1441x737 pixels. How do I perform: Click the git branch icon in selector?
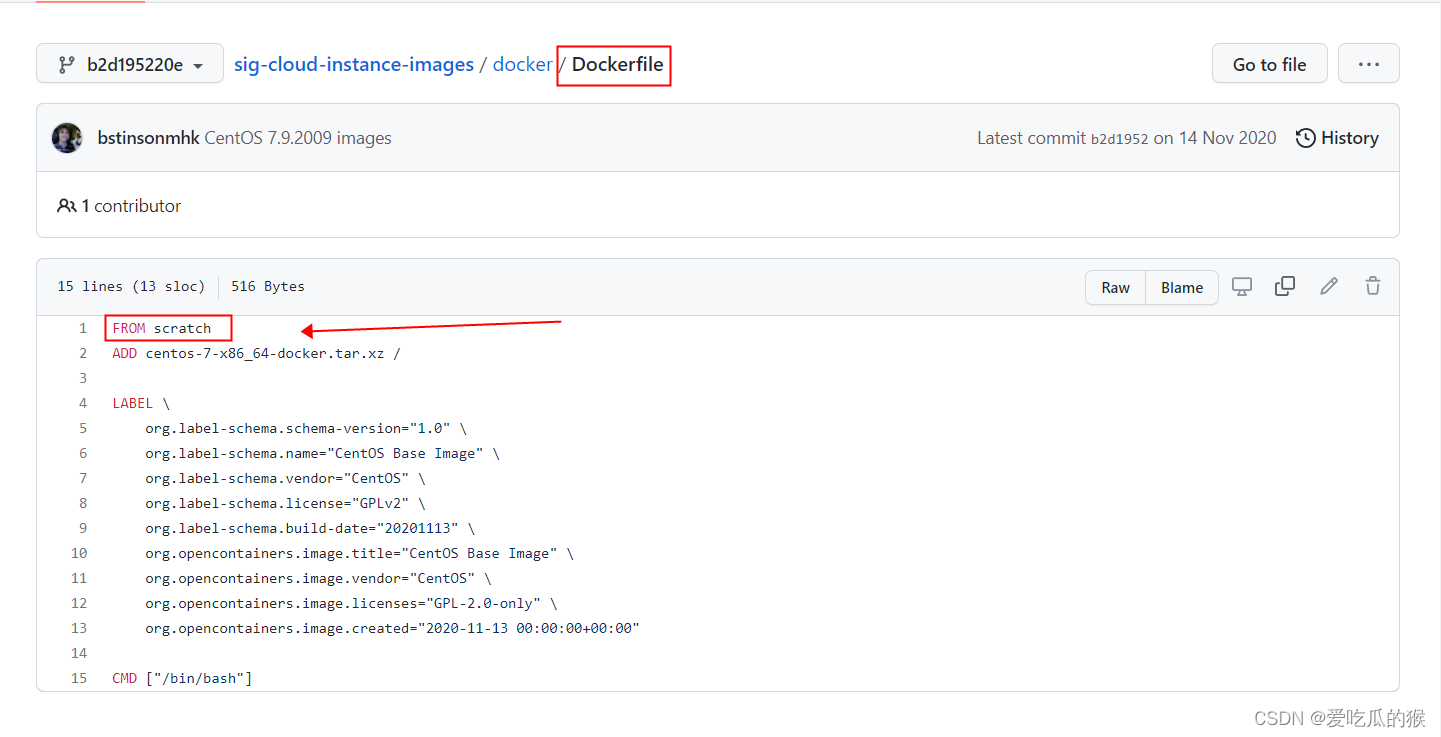tap(66, 65)
